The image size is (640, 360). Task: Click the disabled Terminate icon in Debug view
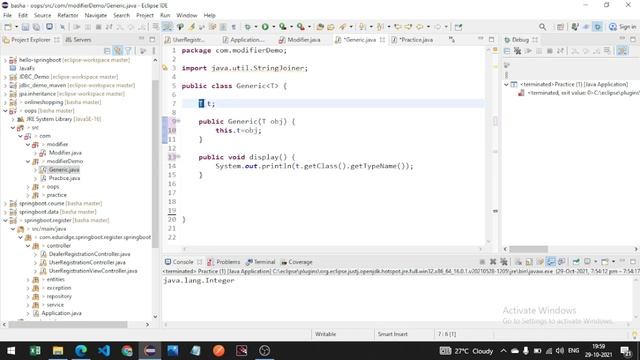click(550, 51)
